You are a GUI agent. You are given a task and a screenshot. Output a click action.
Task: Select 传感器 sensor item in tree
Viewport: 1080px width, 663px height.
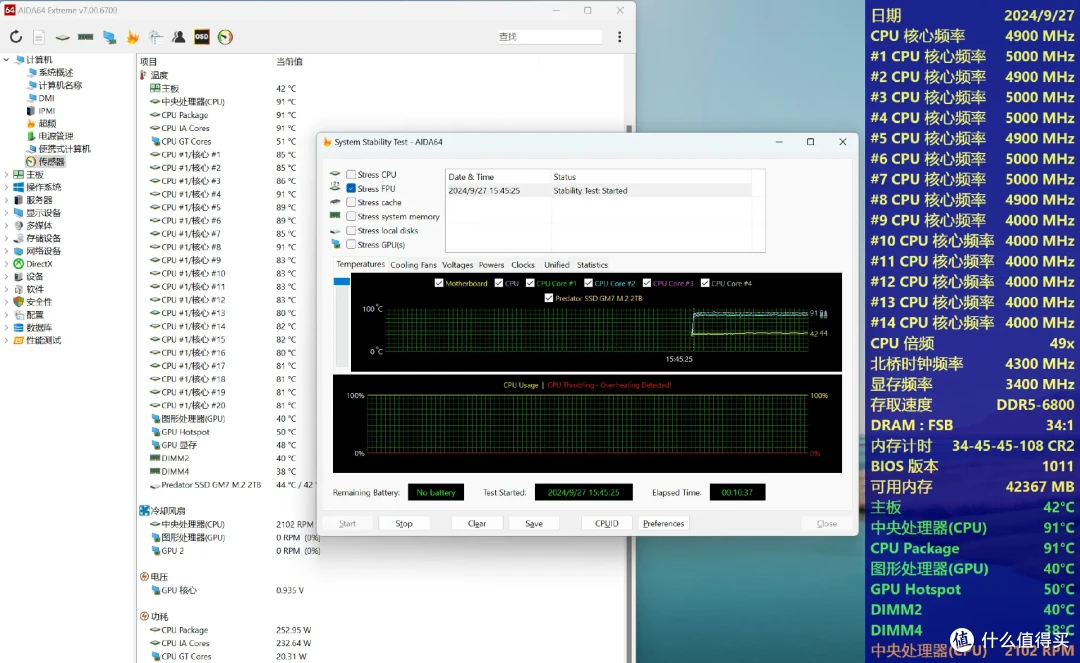tap(45, 162)
